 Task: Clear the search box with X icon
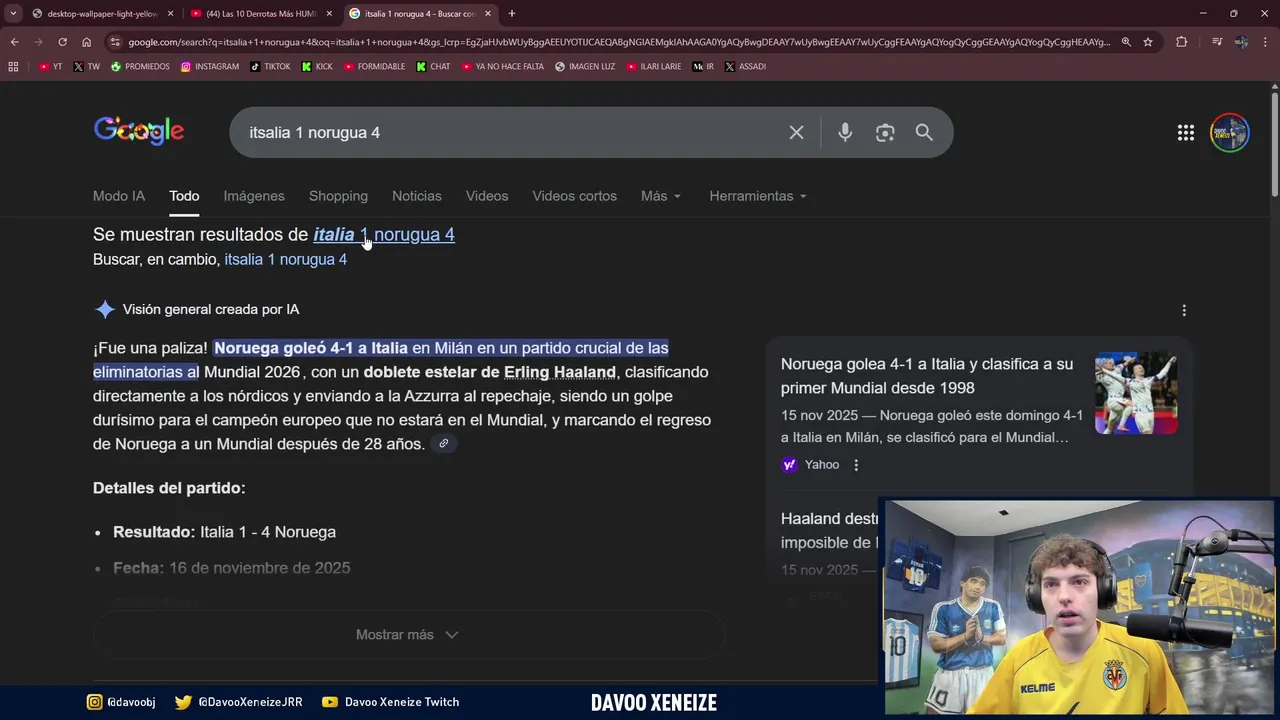click(x=796, y=132)
